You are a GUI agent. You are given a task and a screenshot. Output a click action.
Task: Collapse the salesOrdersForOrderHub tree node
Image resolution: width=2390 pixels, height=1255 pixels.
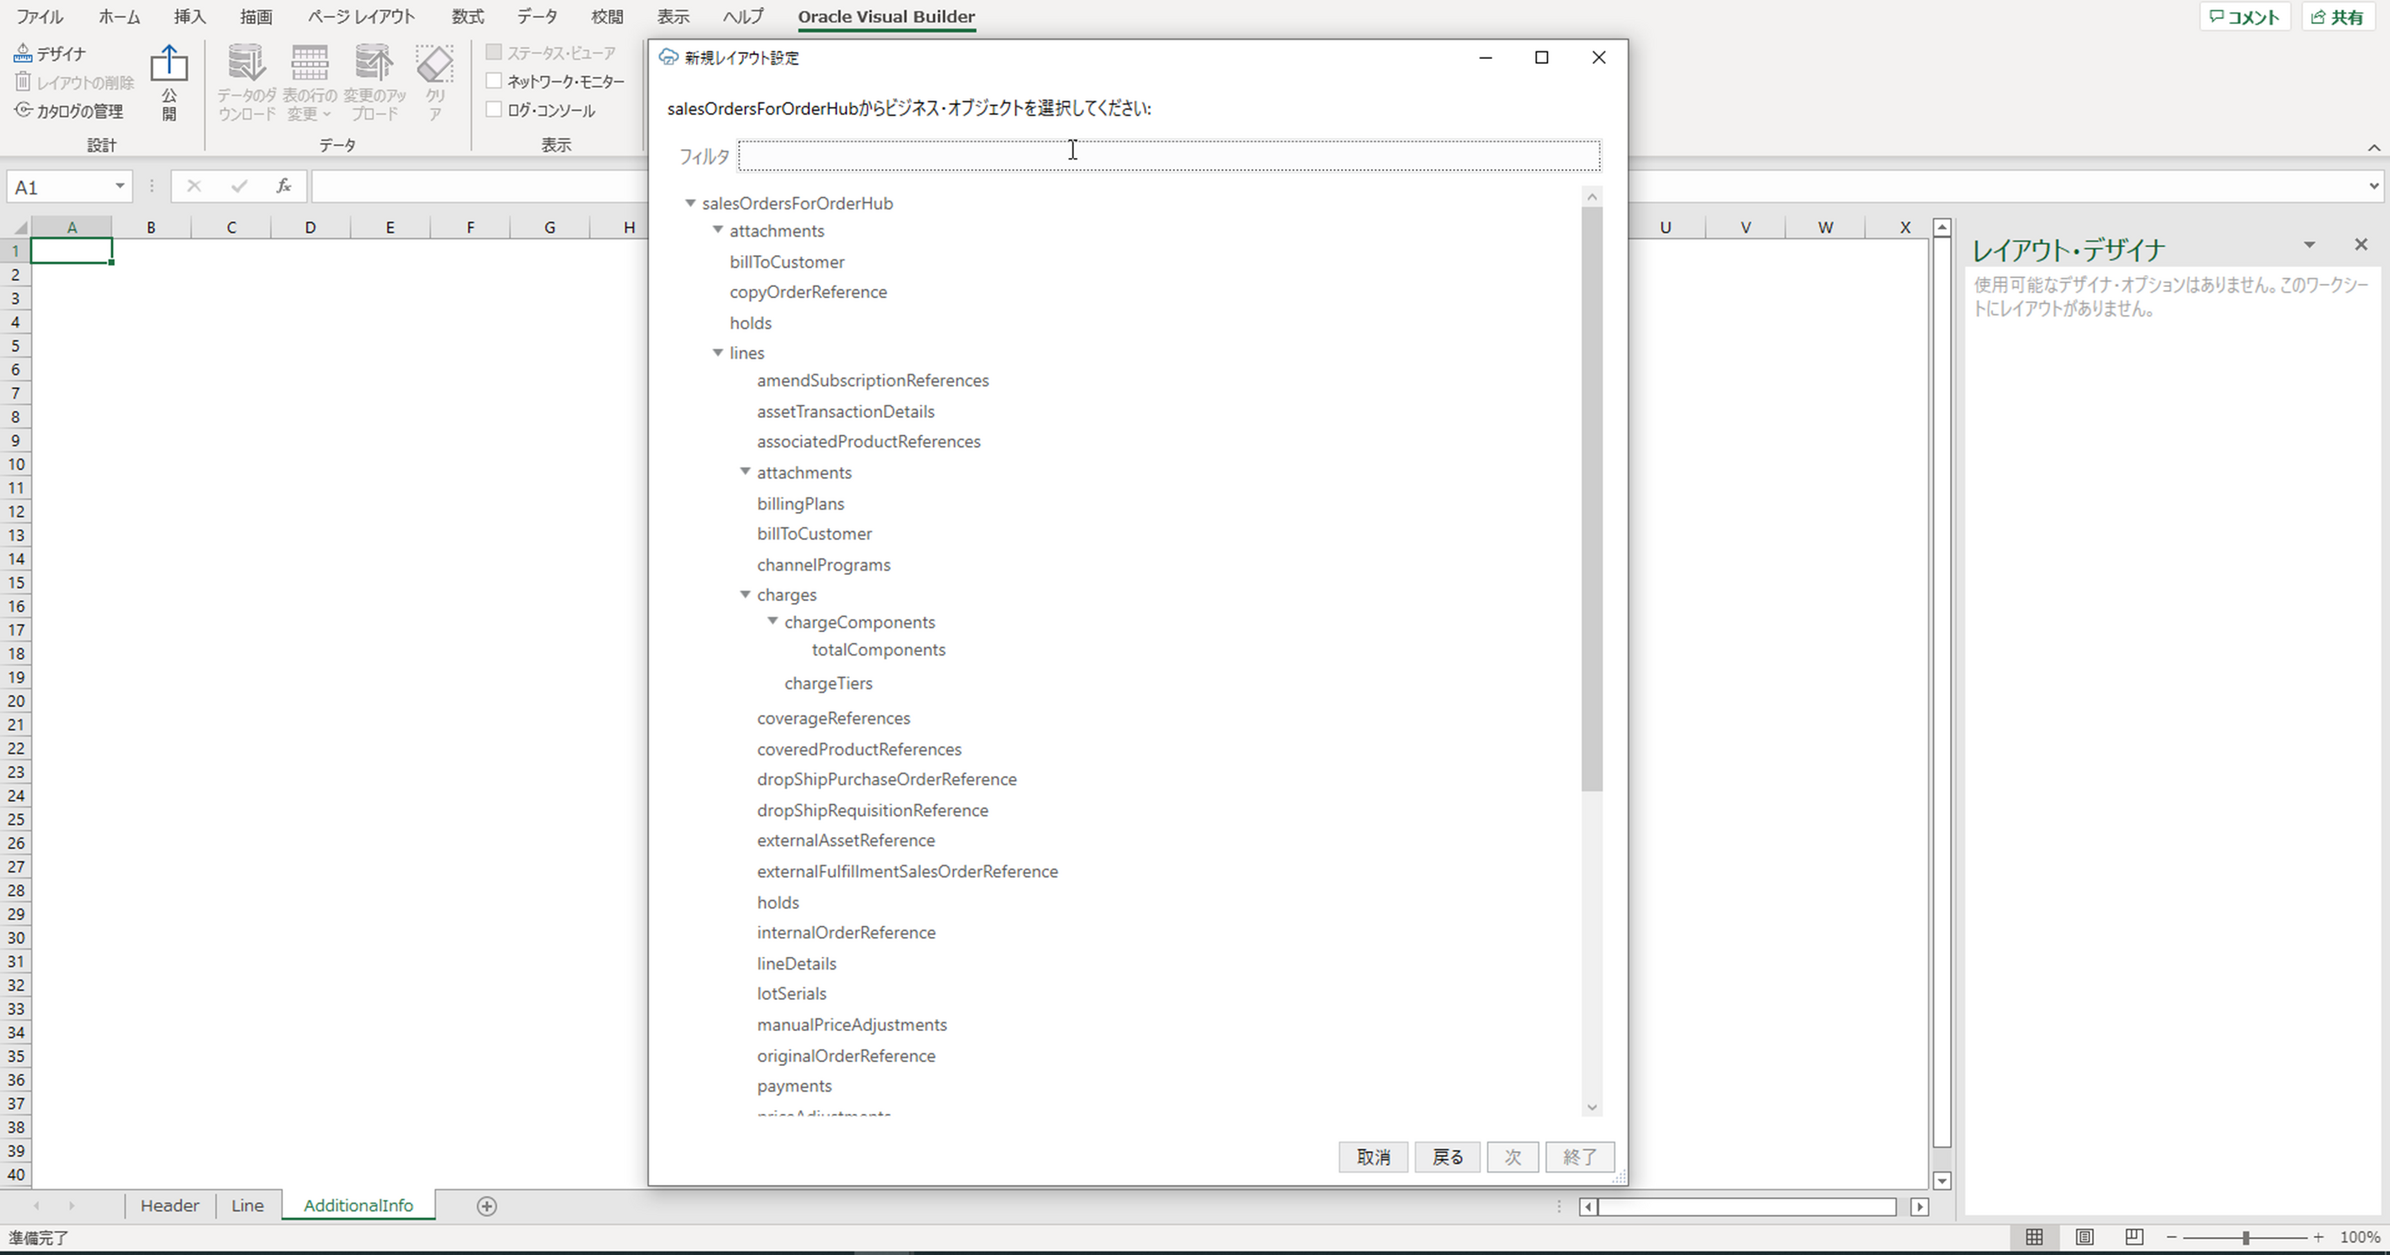tap(689, 203)
